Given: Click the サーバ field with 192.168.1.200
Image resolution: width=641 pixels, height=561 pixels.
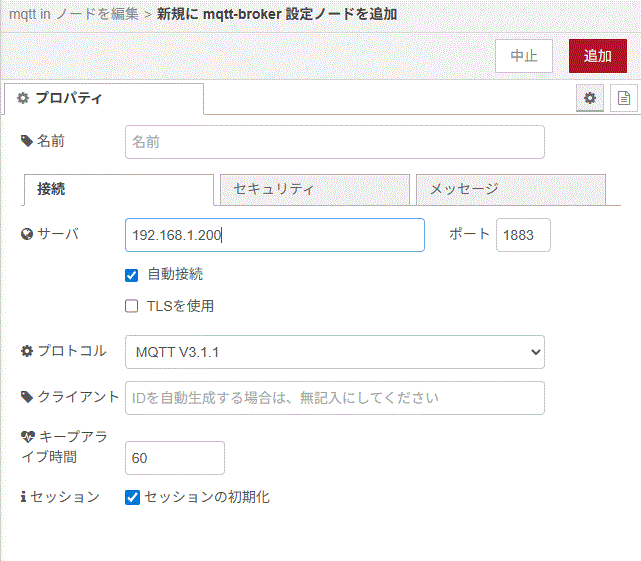Looking at the screenshot, I should click(x=274, y=235).
